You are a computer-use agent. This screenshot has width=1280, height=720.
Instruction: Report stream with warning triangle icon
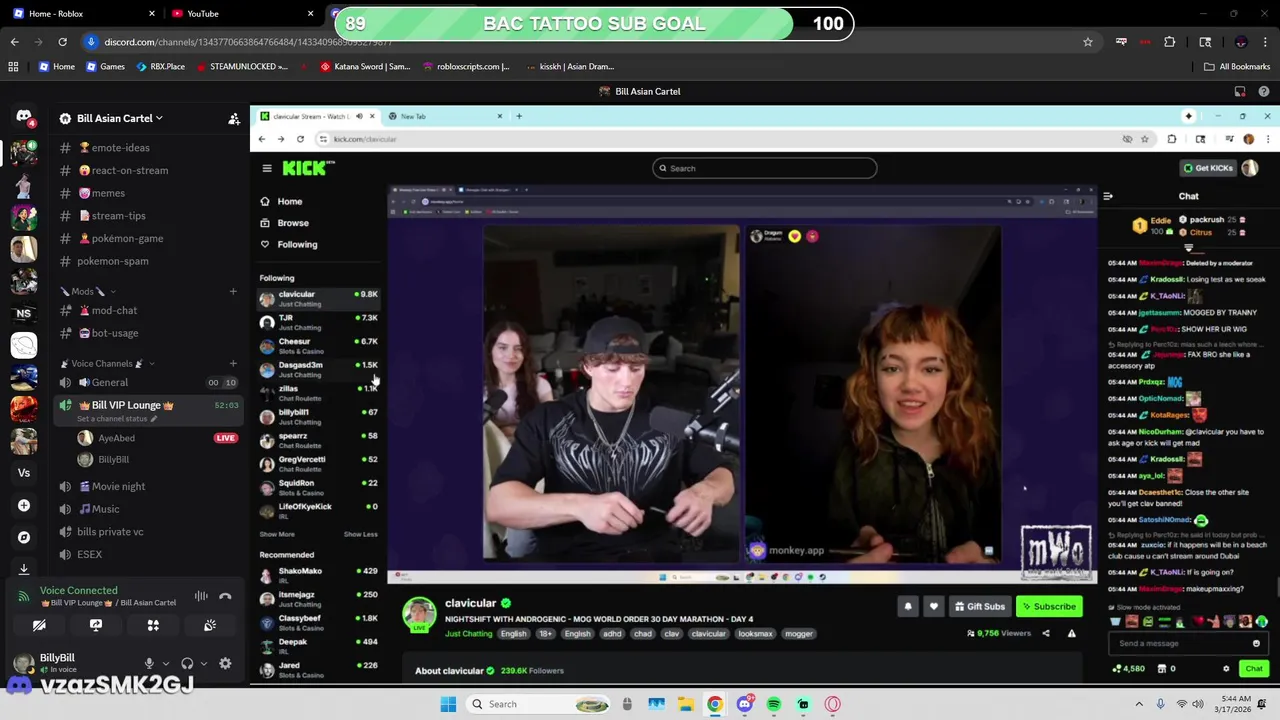coord(1072,633)
